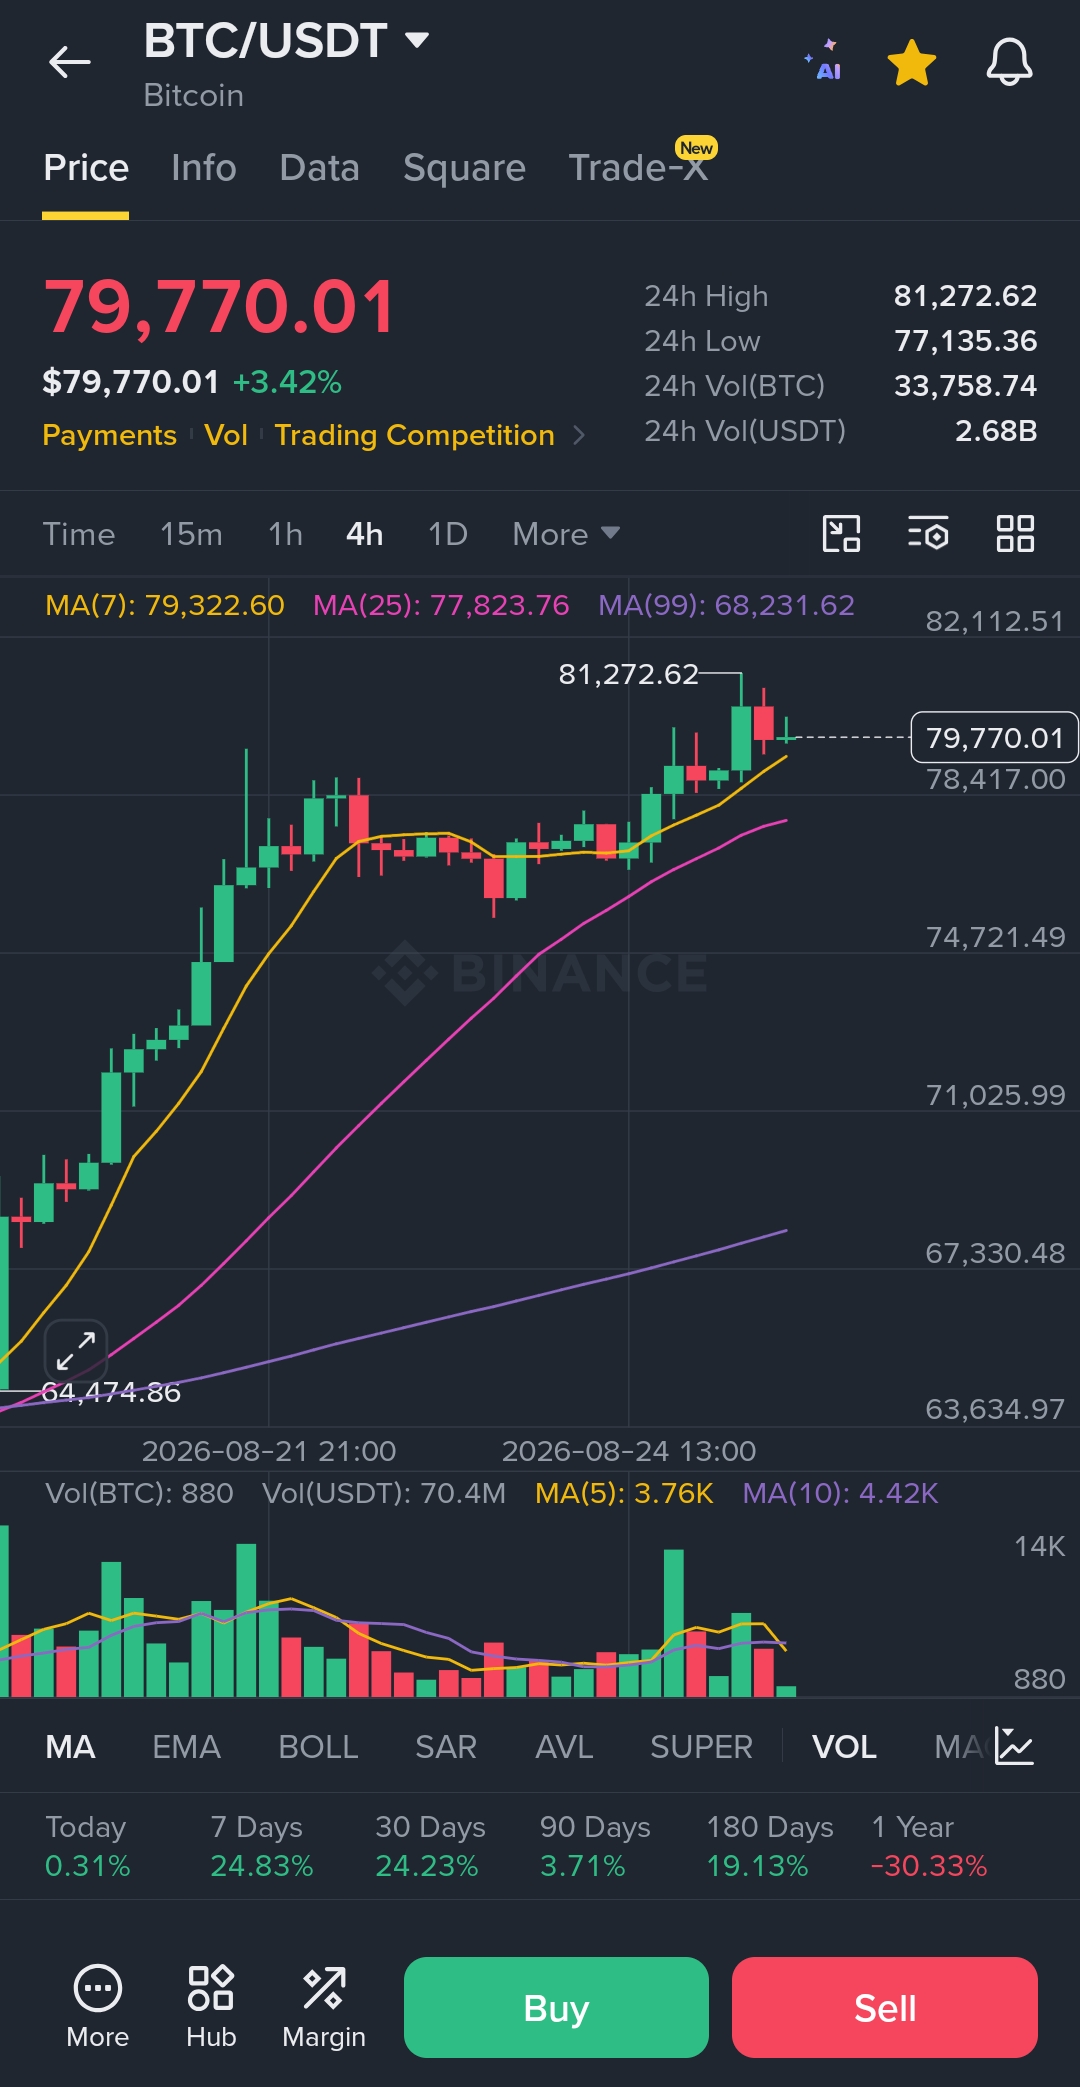Open the chart drawing tools icon

click(841, 534)
